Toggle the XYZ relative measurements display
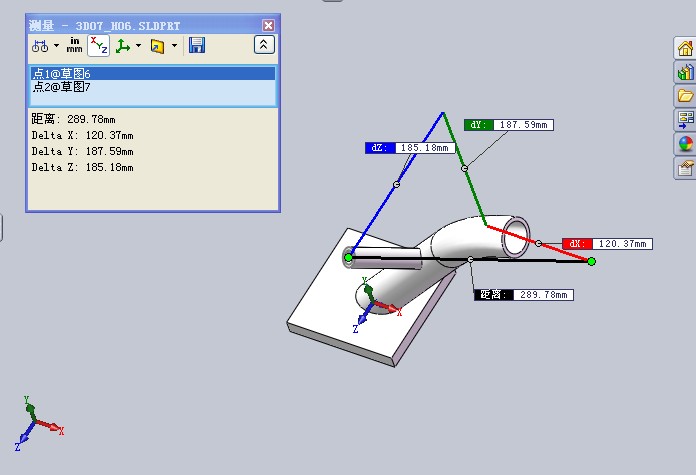The height and width of the screenshot is (475, 696). pos(99,45)
